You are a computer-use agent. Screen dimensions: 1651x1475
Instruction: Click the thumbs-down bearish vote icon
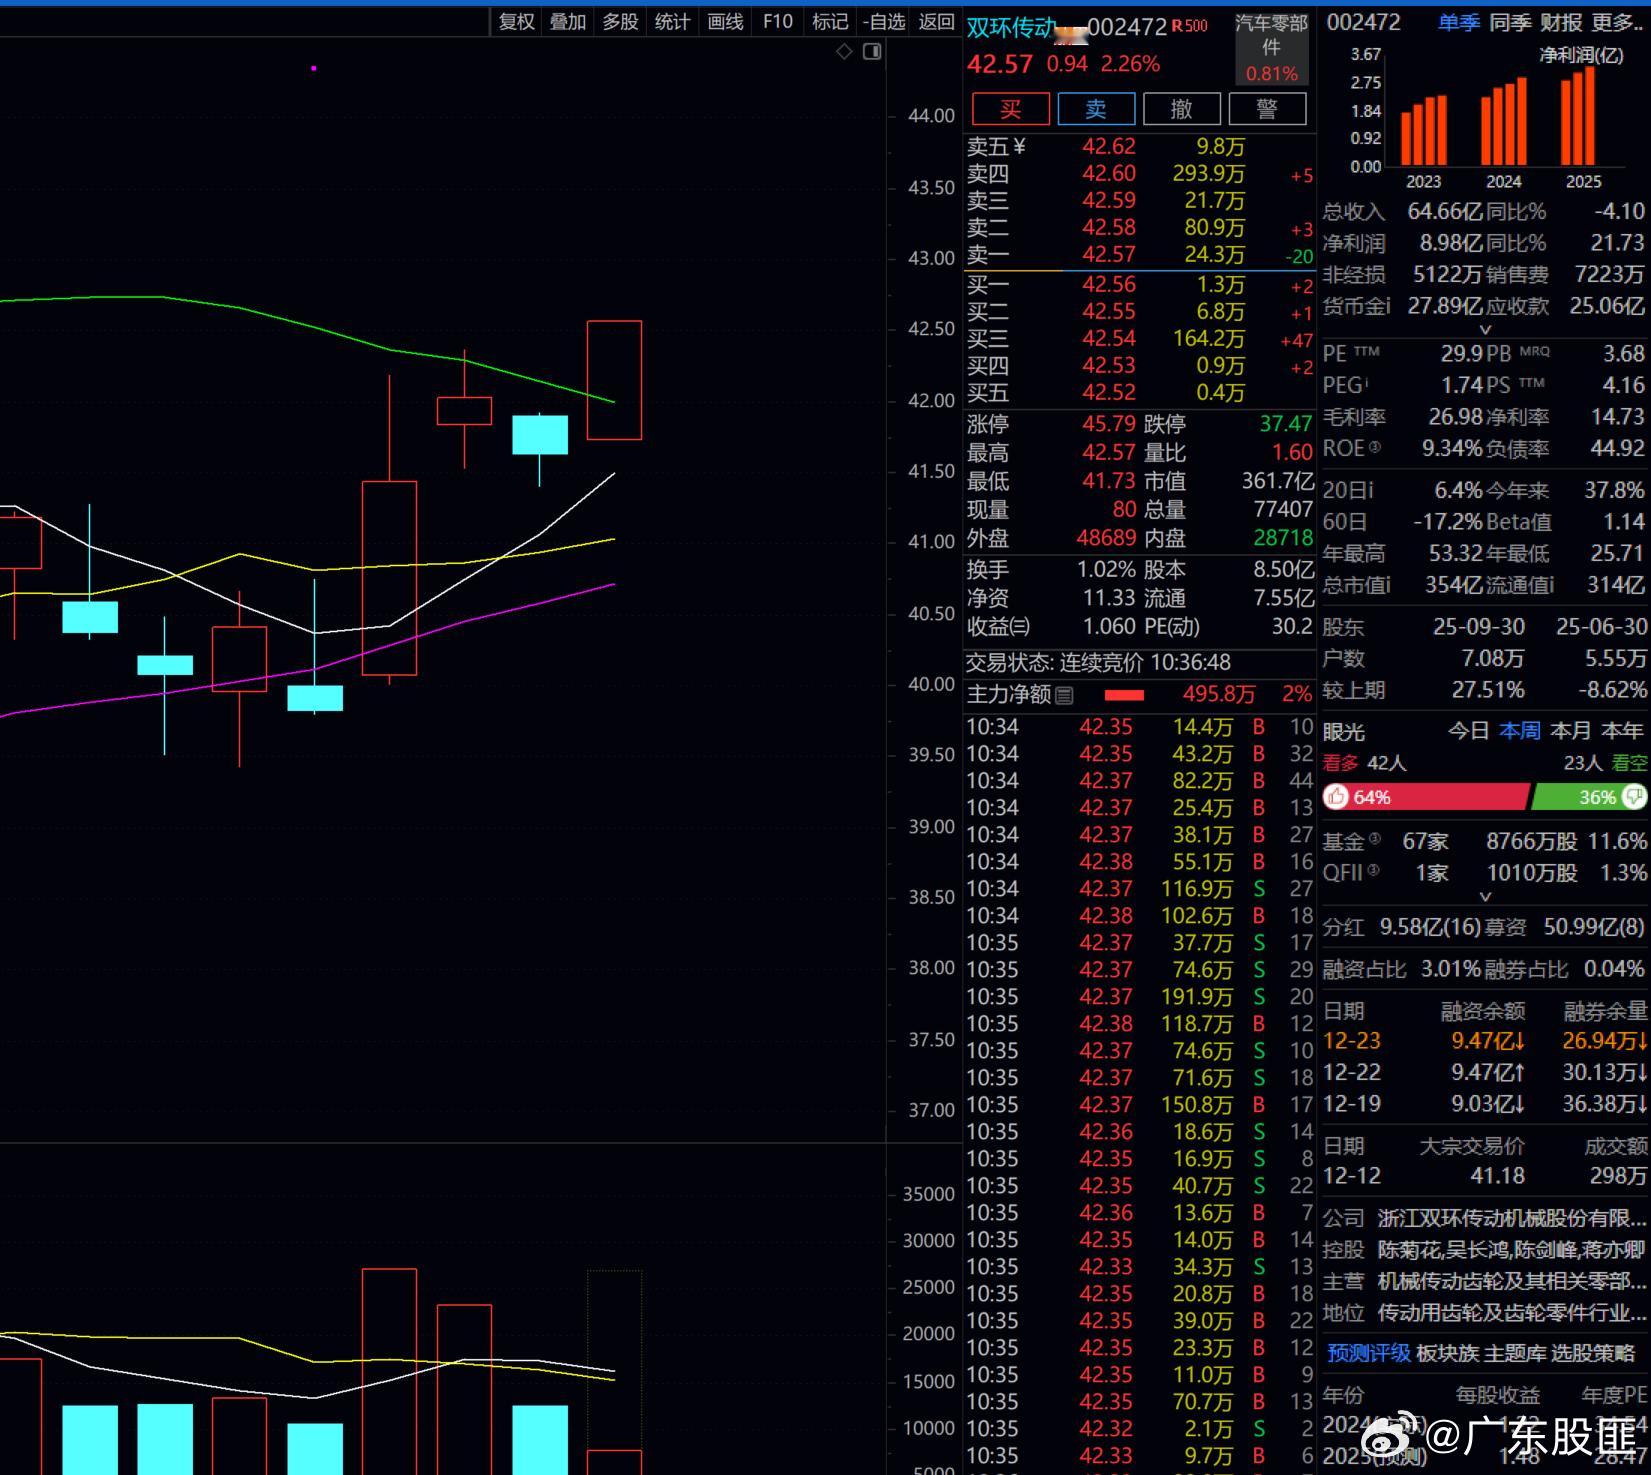coord(1634,797)
